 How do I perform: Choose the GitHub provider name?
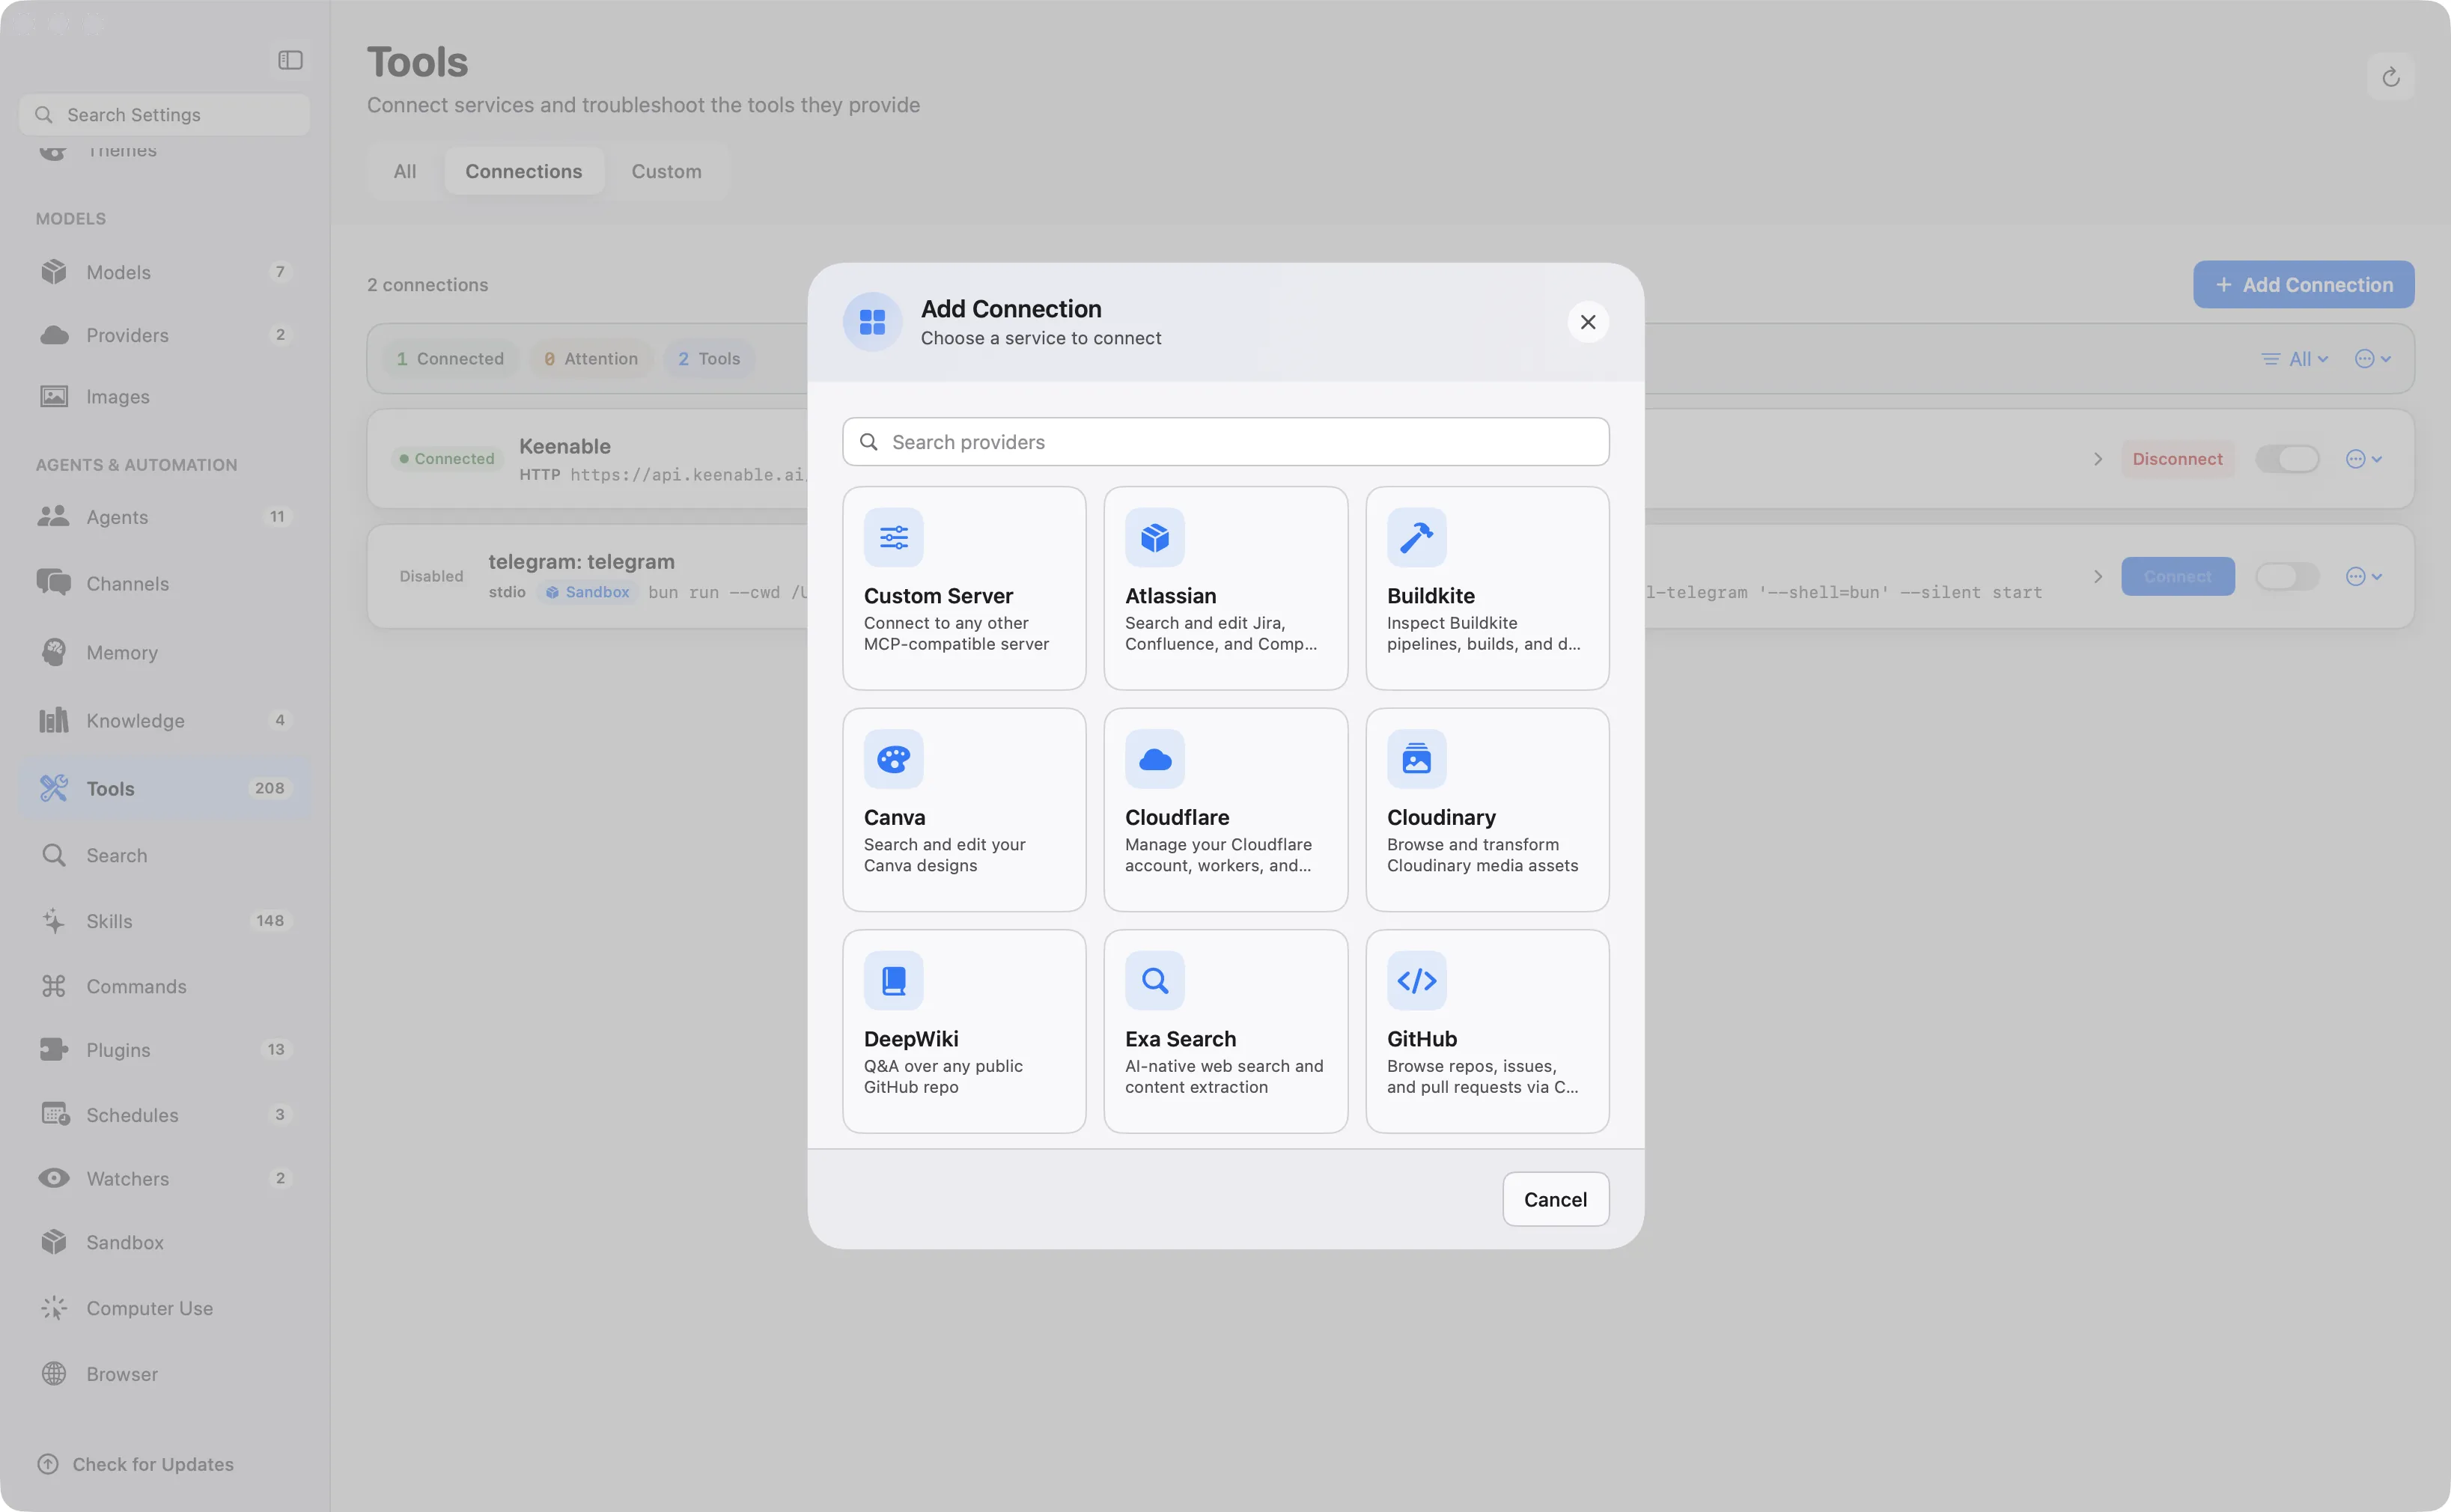coord(1421,1039)
